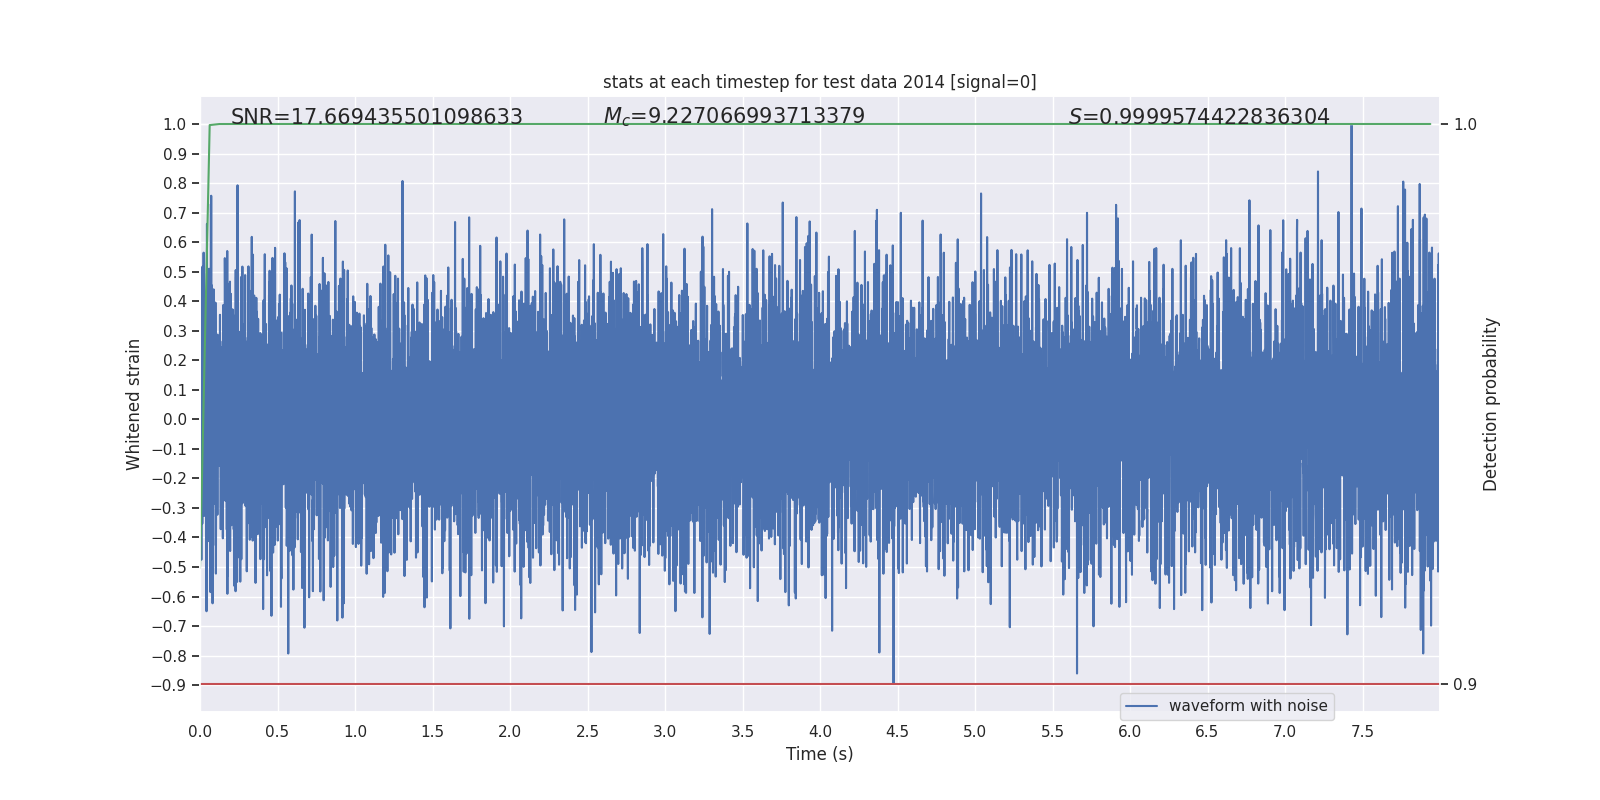The height and width of the screenshot is (800, 1600).
Task: Click the time-axis tick label 6.0
Action: coord(1130,731)
